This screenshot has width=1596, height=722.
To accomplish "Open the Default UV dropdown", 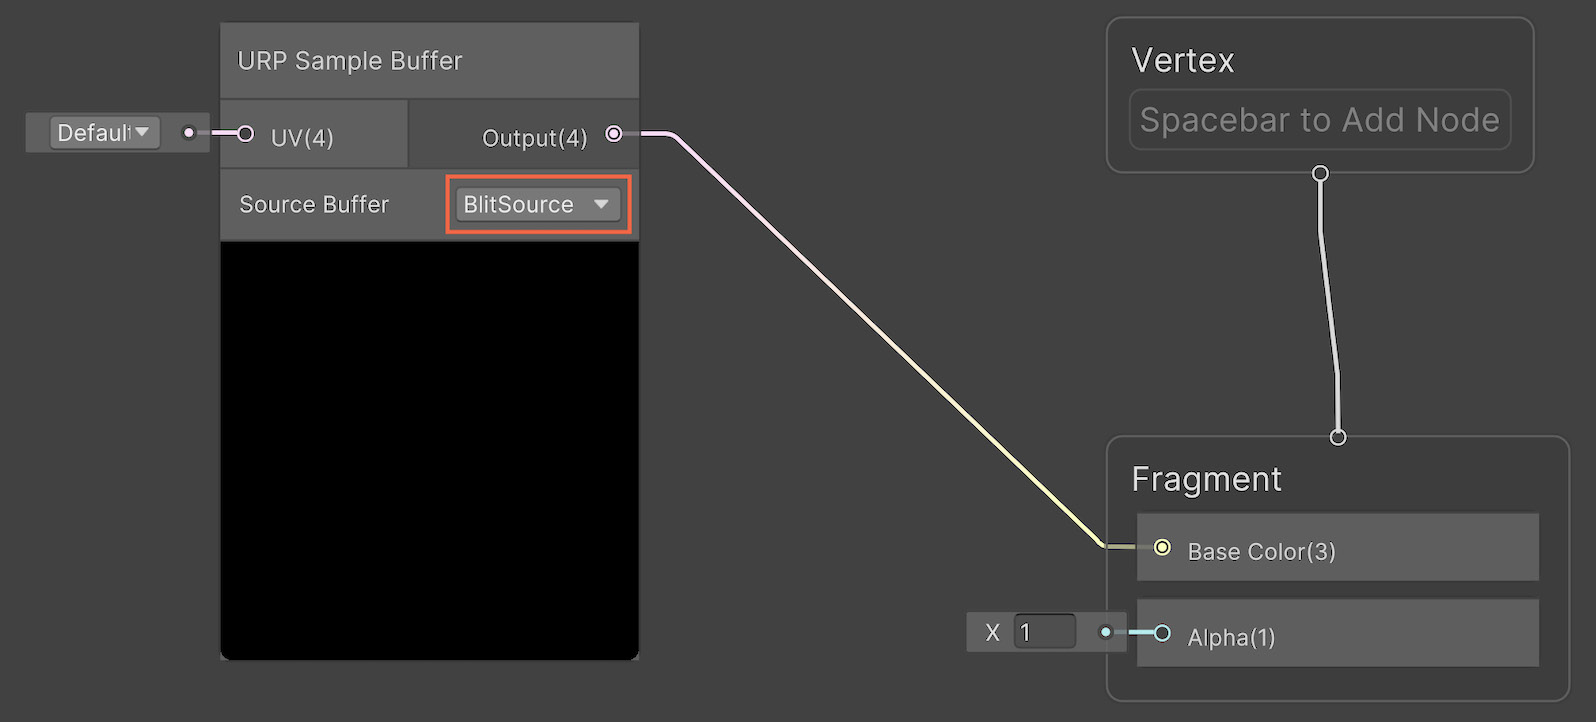I will [105, 132].
